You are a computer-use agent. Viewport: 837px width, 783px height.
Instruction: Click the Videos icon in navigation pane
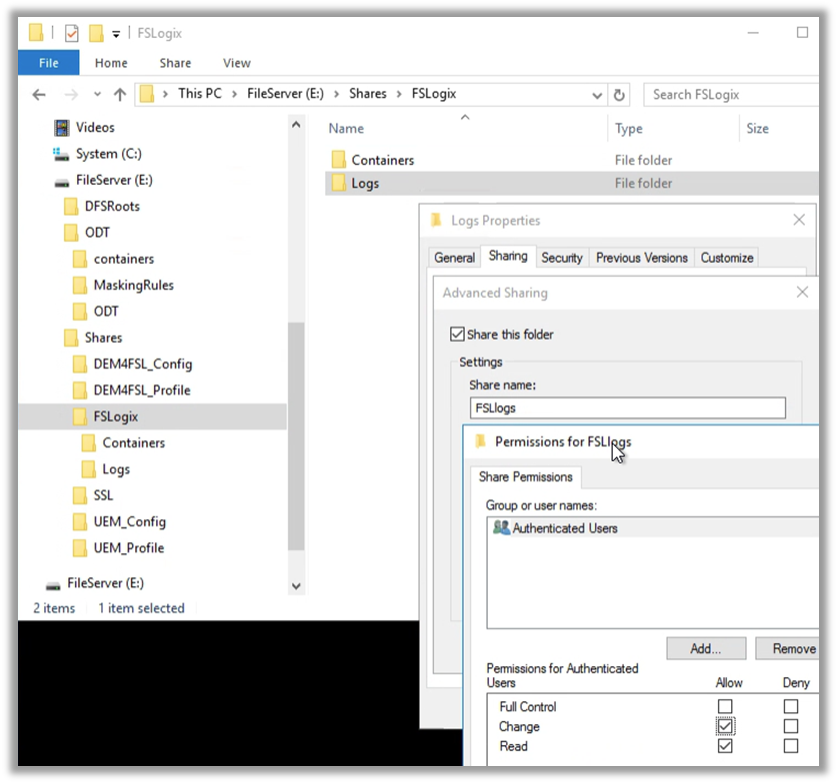[62, 128]
